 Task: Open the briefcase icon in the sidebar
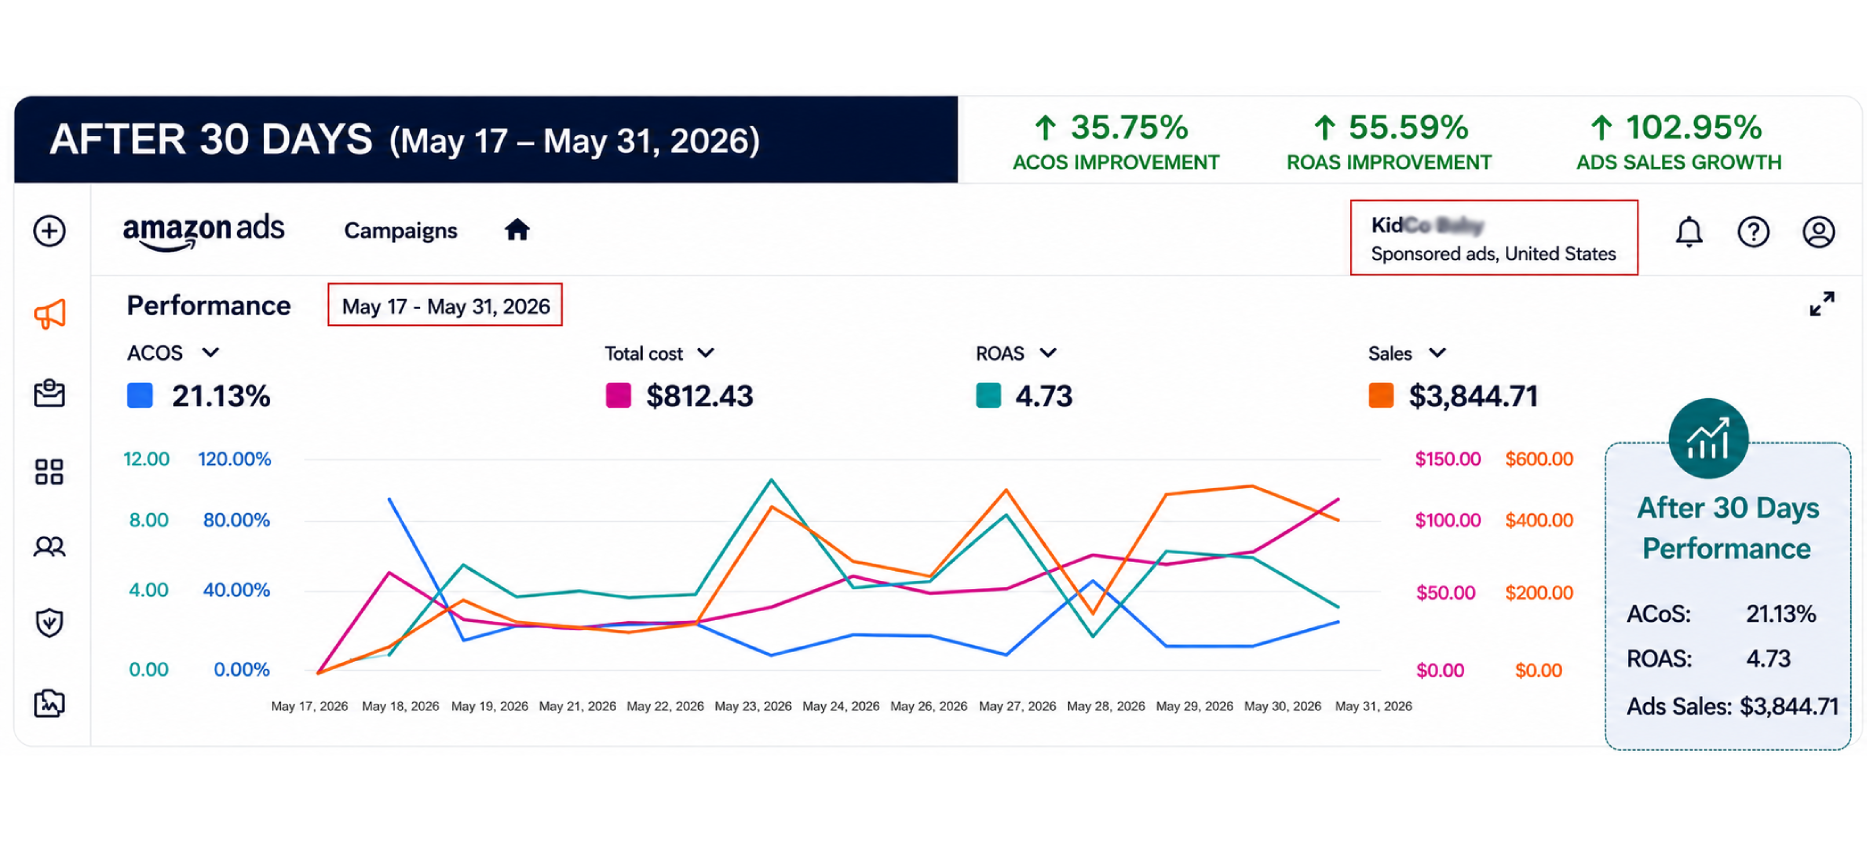point(50,393)
